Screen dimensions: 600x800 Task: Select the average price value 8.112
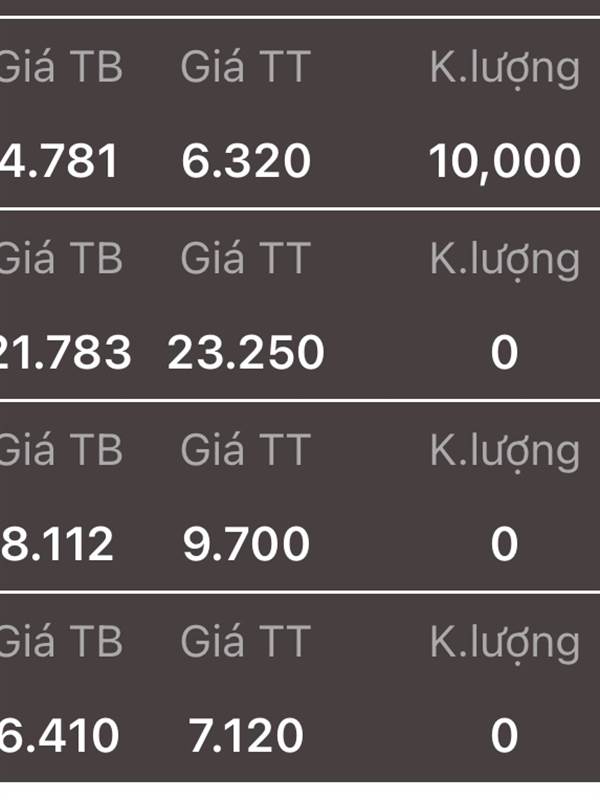pyautogui.click(x=57, y=544)
